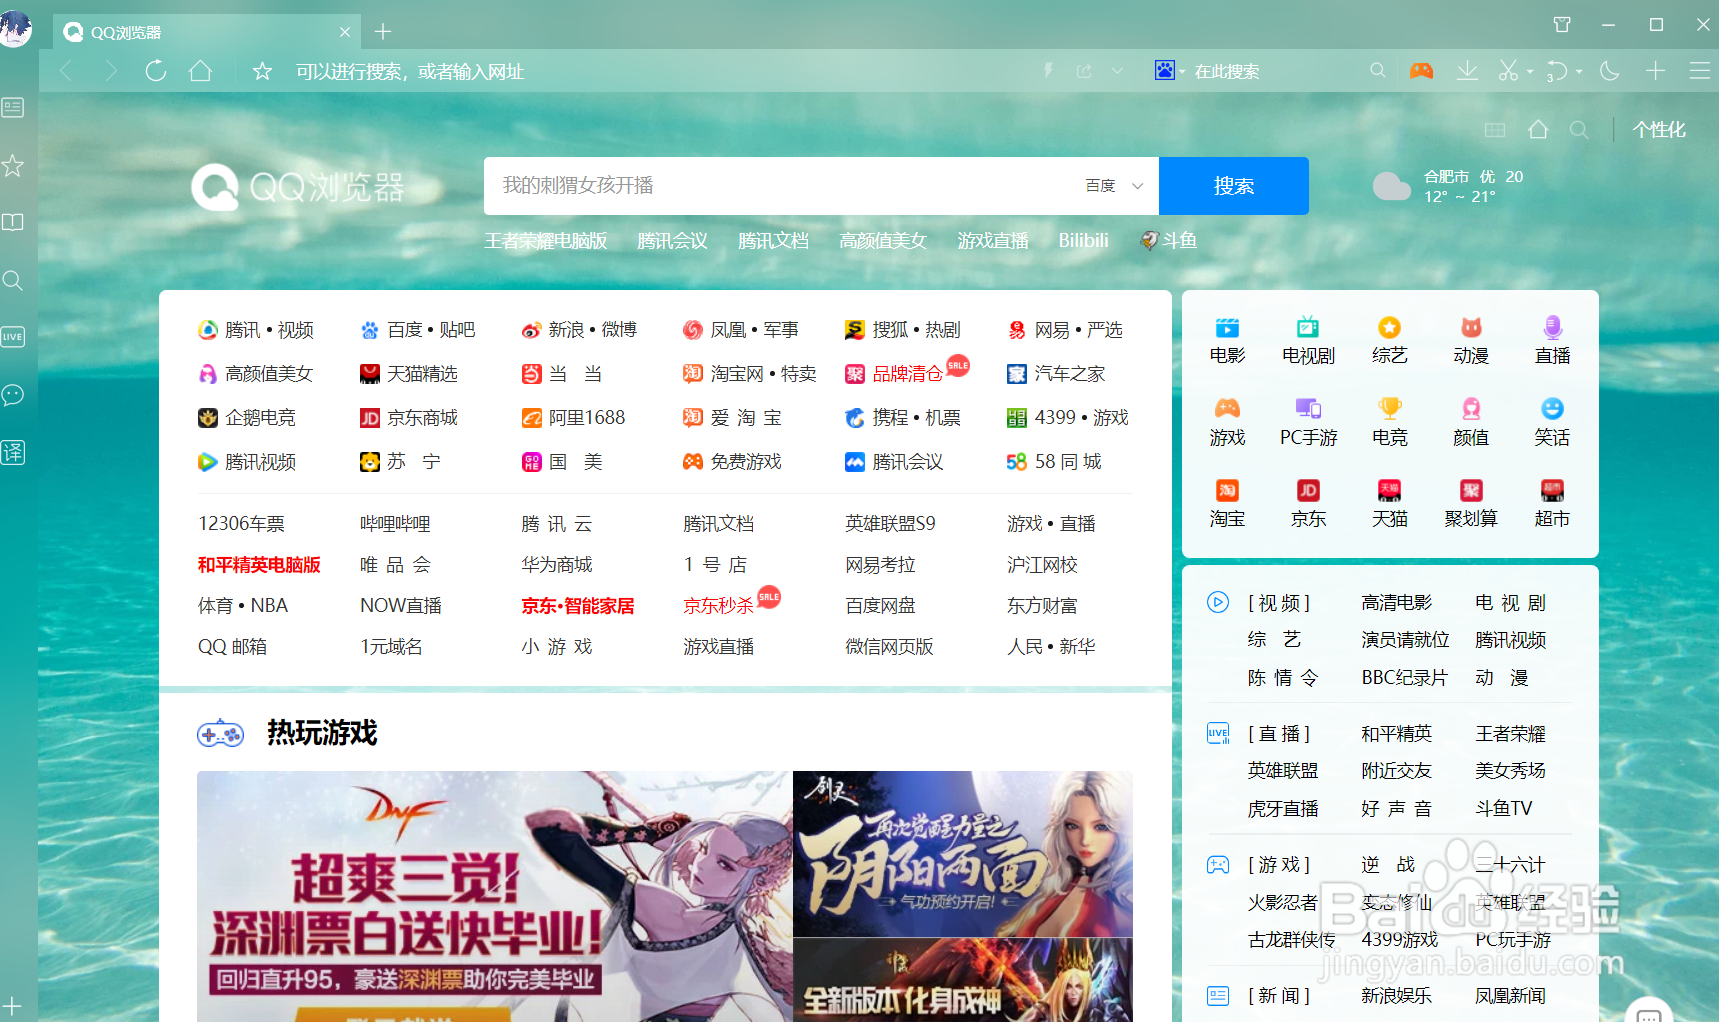This screenshot has width=1719, height=1022.
Task: Bookmark page with the star icon
Action: (262, 71)
